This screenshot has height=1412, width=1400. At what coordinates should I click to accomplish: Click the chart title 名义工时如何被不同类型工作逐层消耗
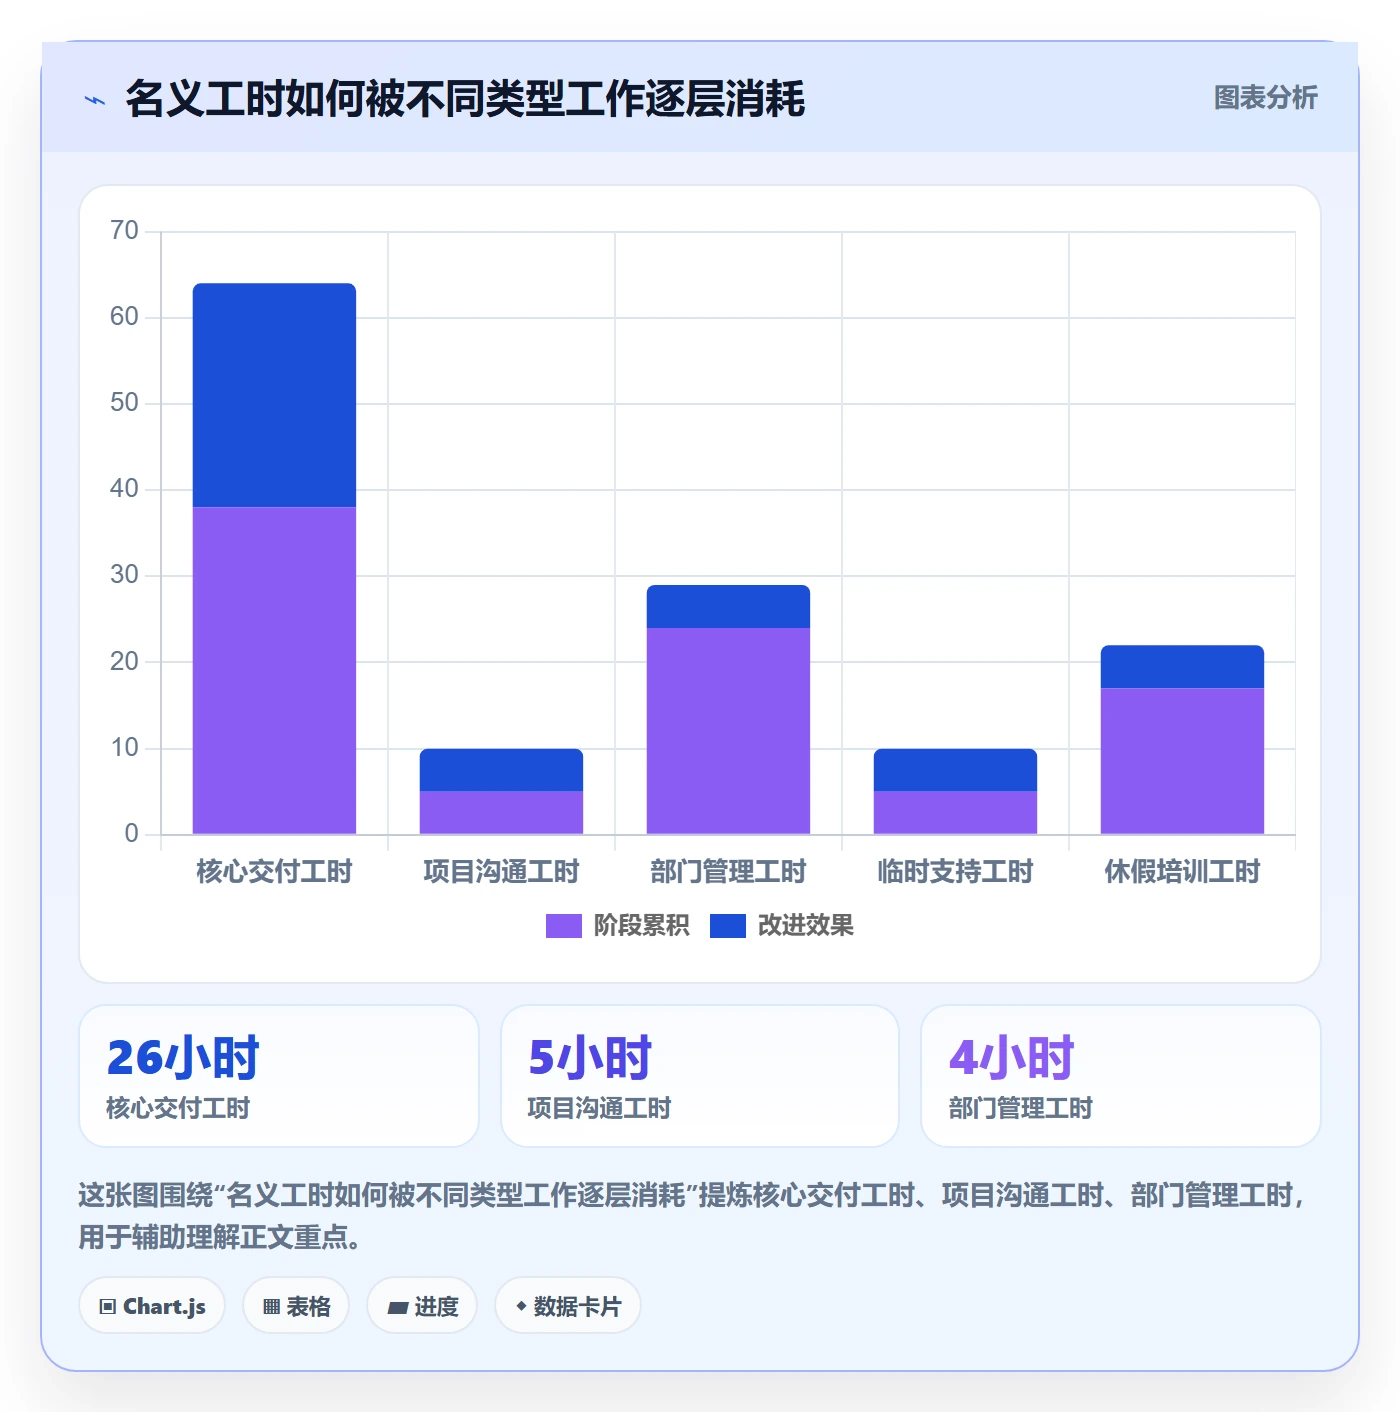(465, 99)
